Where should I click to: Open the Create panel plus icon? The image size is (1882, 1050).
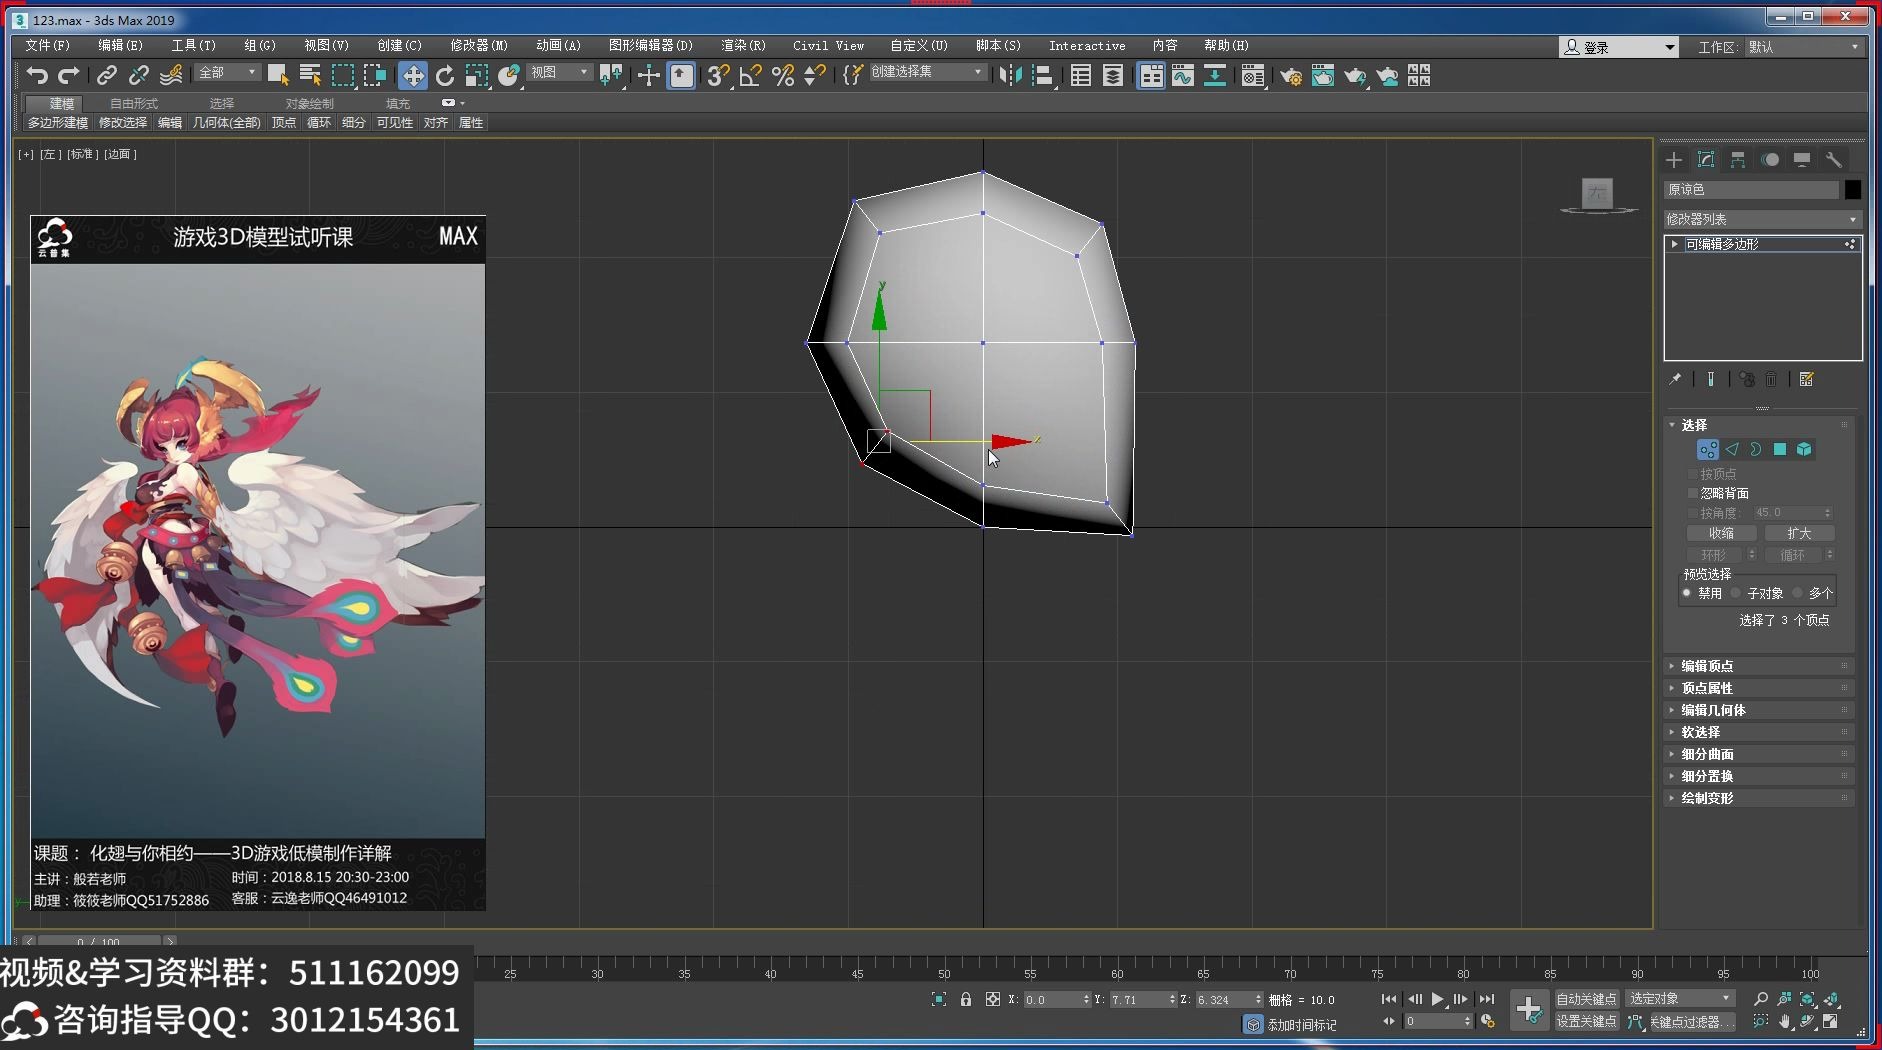tap(1674, 159)
